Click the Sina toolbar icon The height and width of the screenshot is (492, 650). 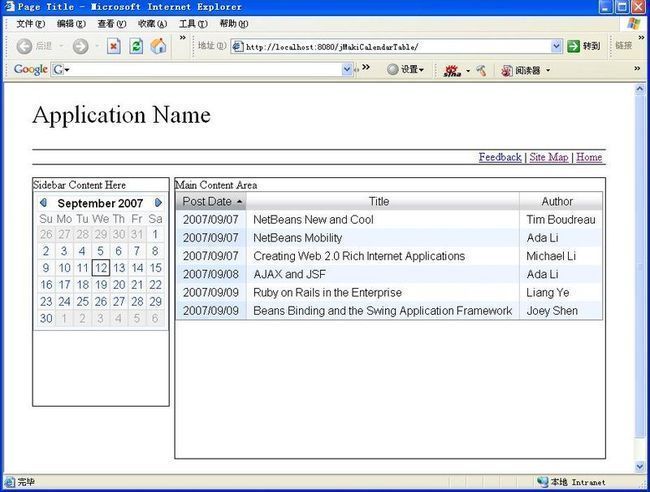452,70
